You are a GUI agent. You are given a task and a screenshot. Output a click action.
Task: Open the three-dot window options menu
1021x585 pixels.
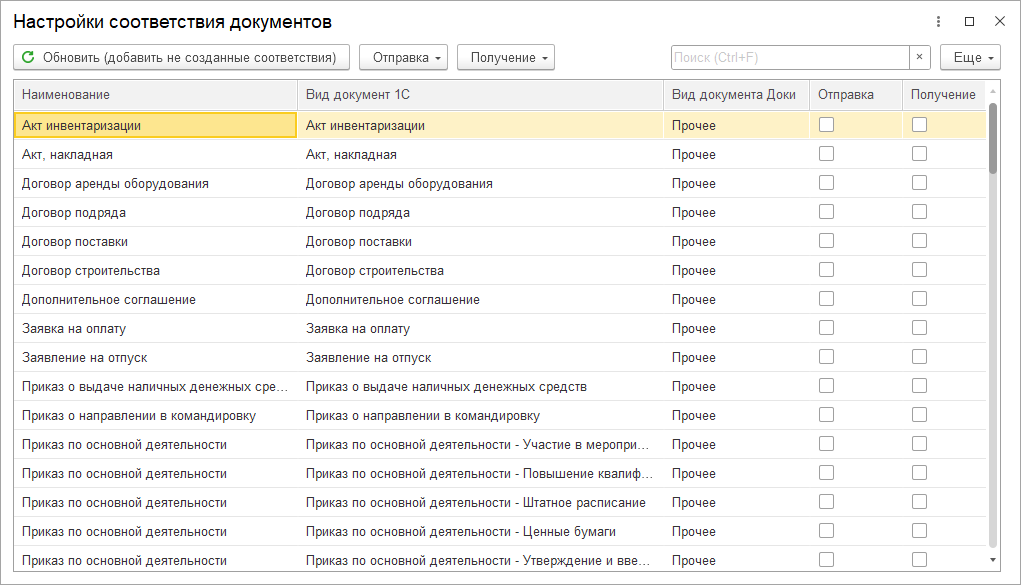pyautogui.click(x=938, y=21)
